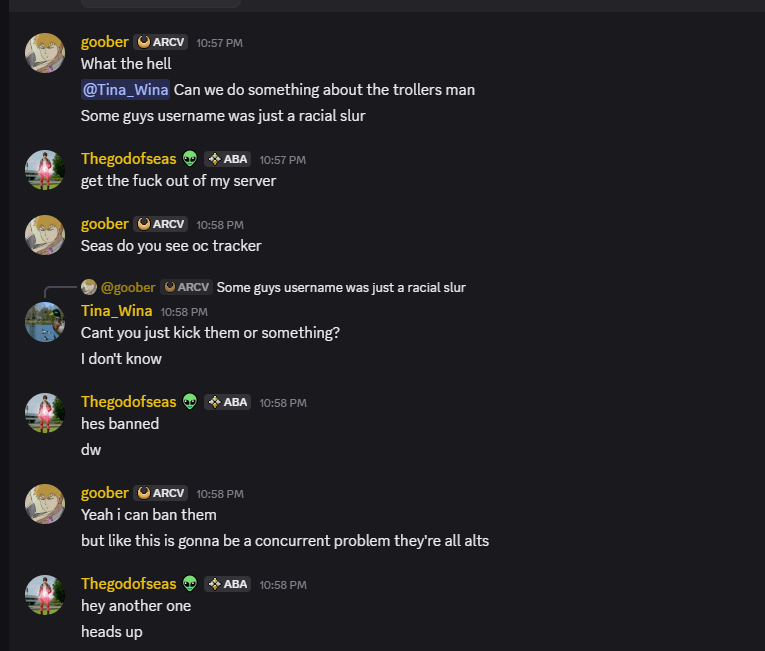Click @goober in the reply preview line
The image size is (765, 651).
tap(128, 287)
